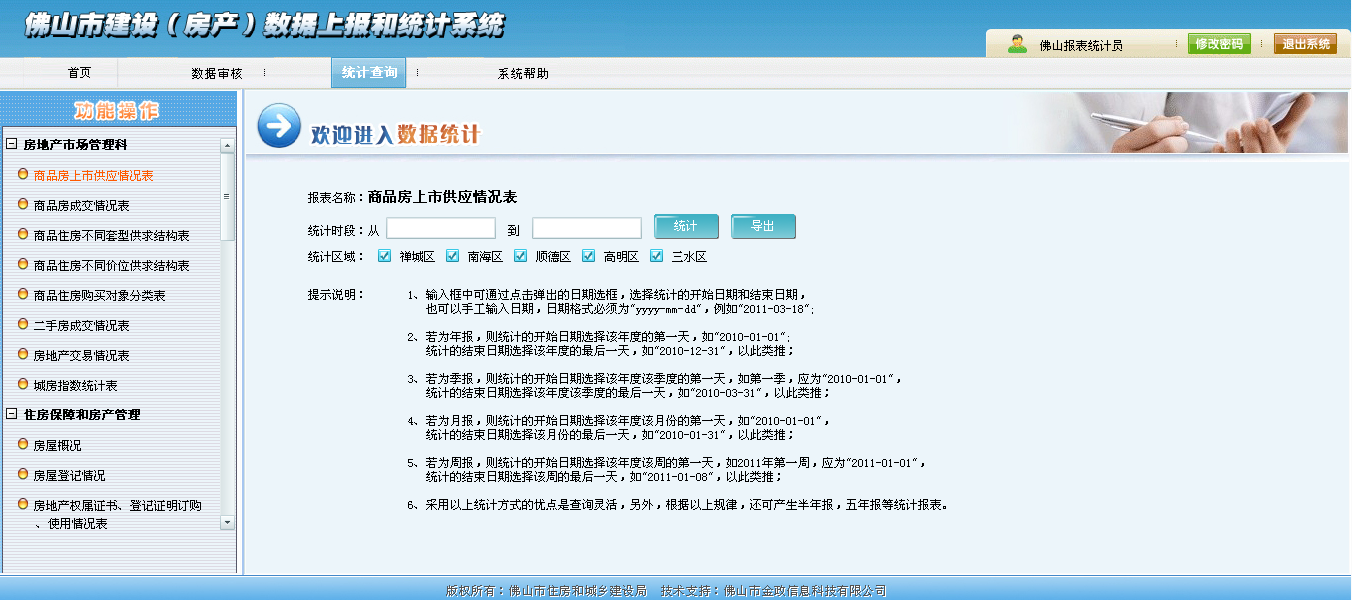This screenshot has height=600, width=1352.
Task: Click the 导出 export button
Action: [763, 227]
